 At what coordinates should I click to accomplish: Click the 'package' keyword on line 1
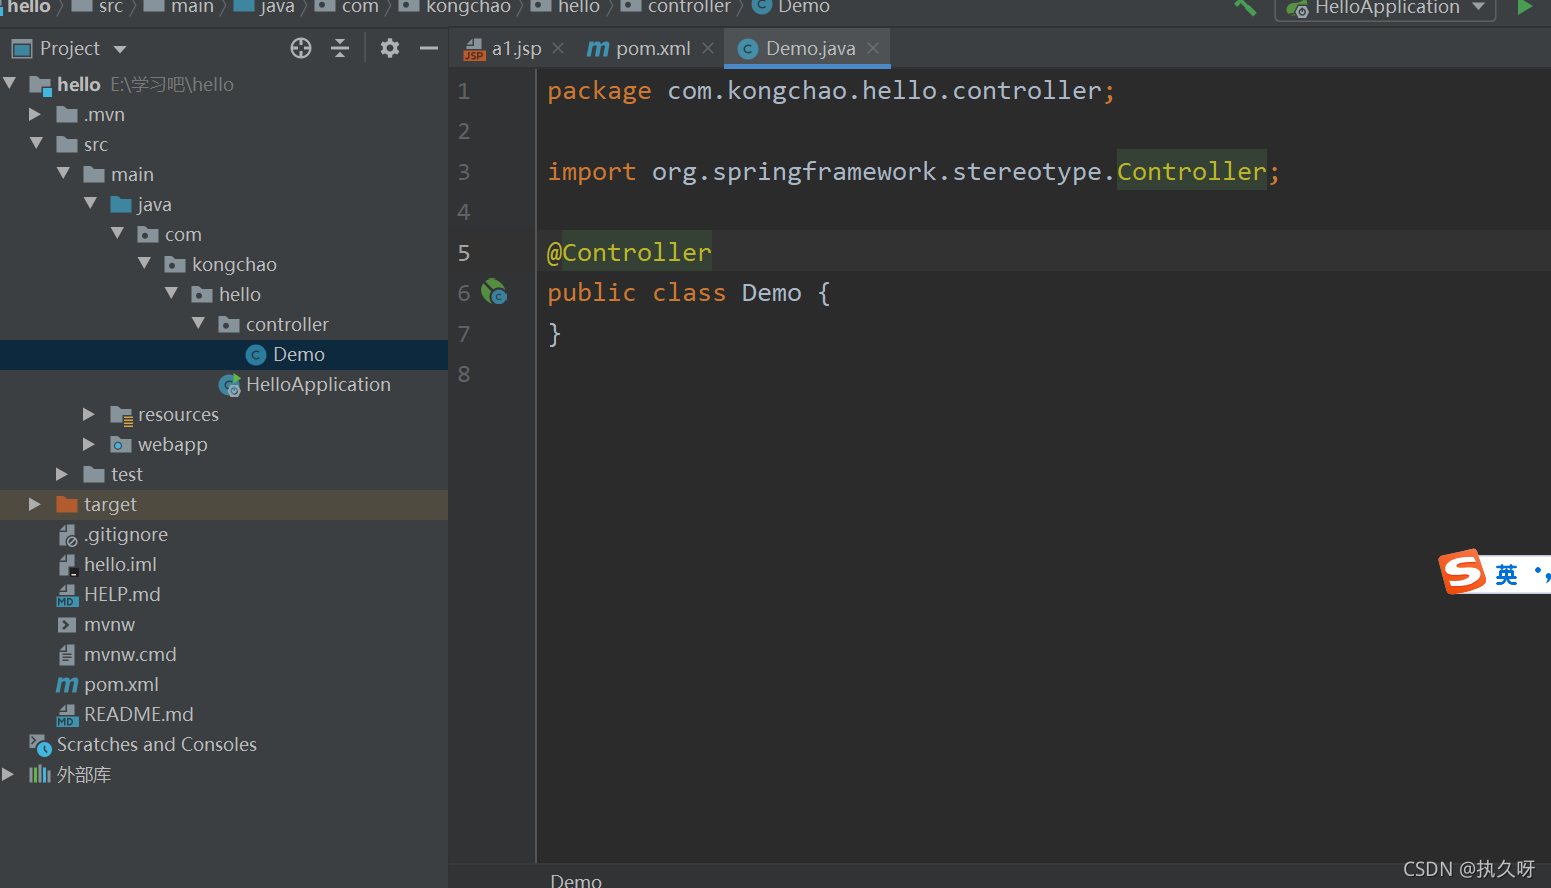[x=599, y=90]
